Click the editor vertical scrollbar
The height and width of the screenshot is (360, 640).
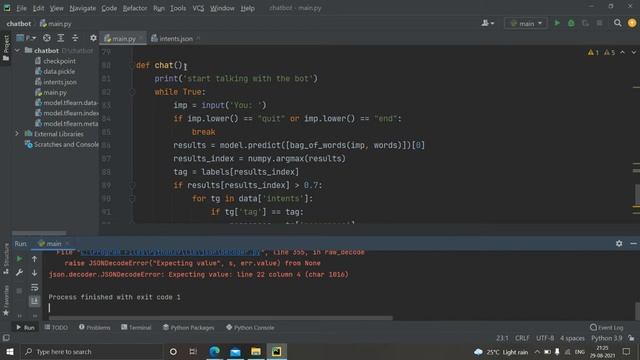[x=637, y=194]
